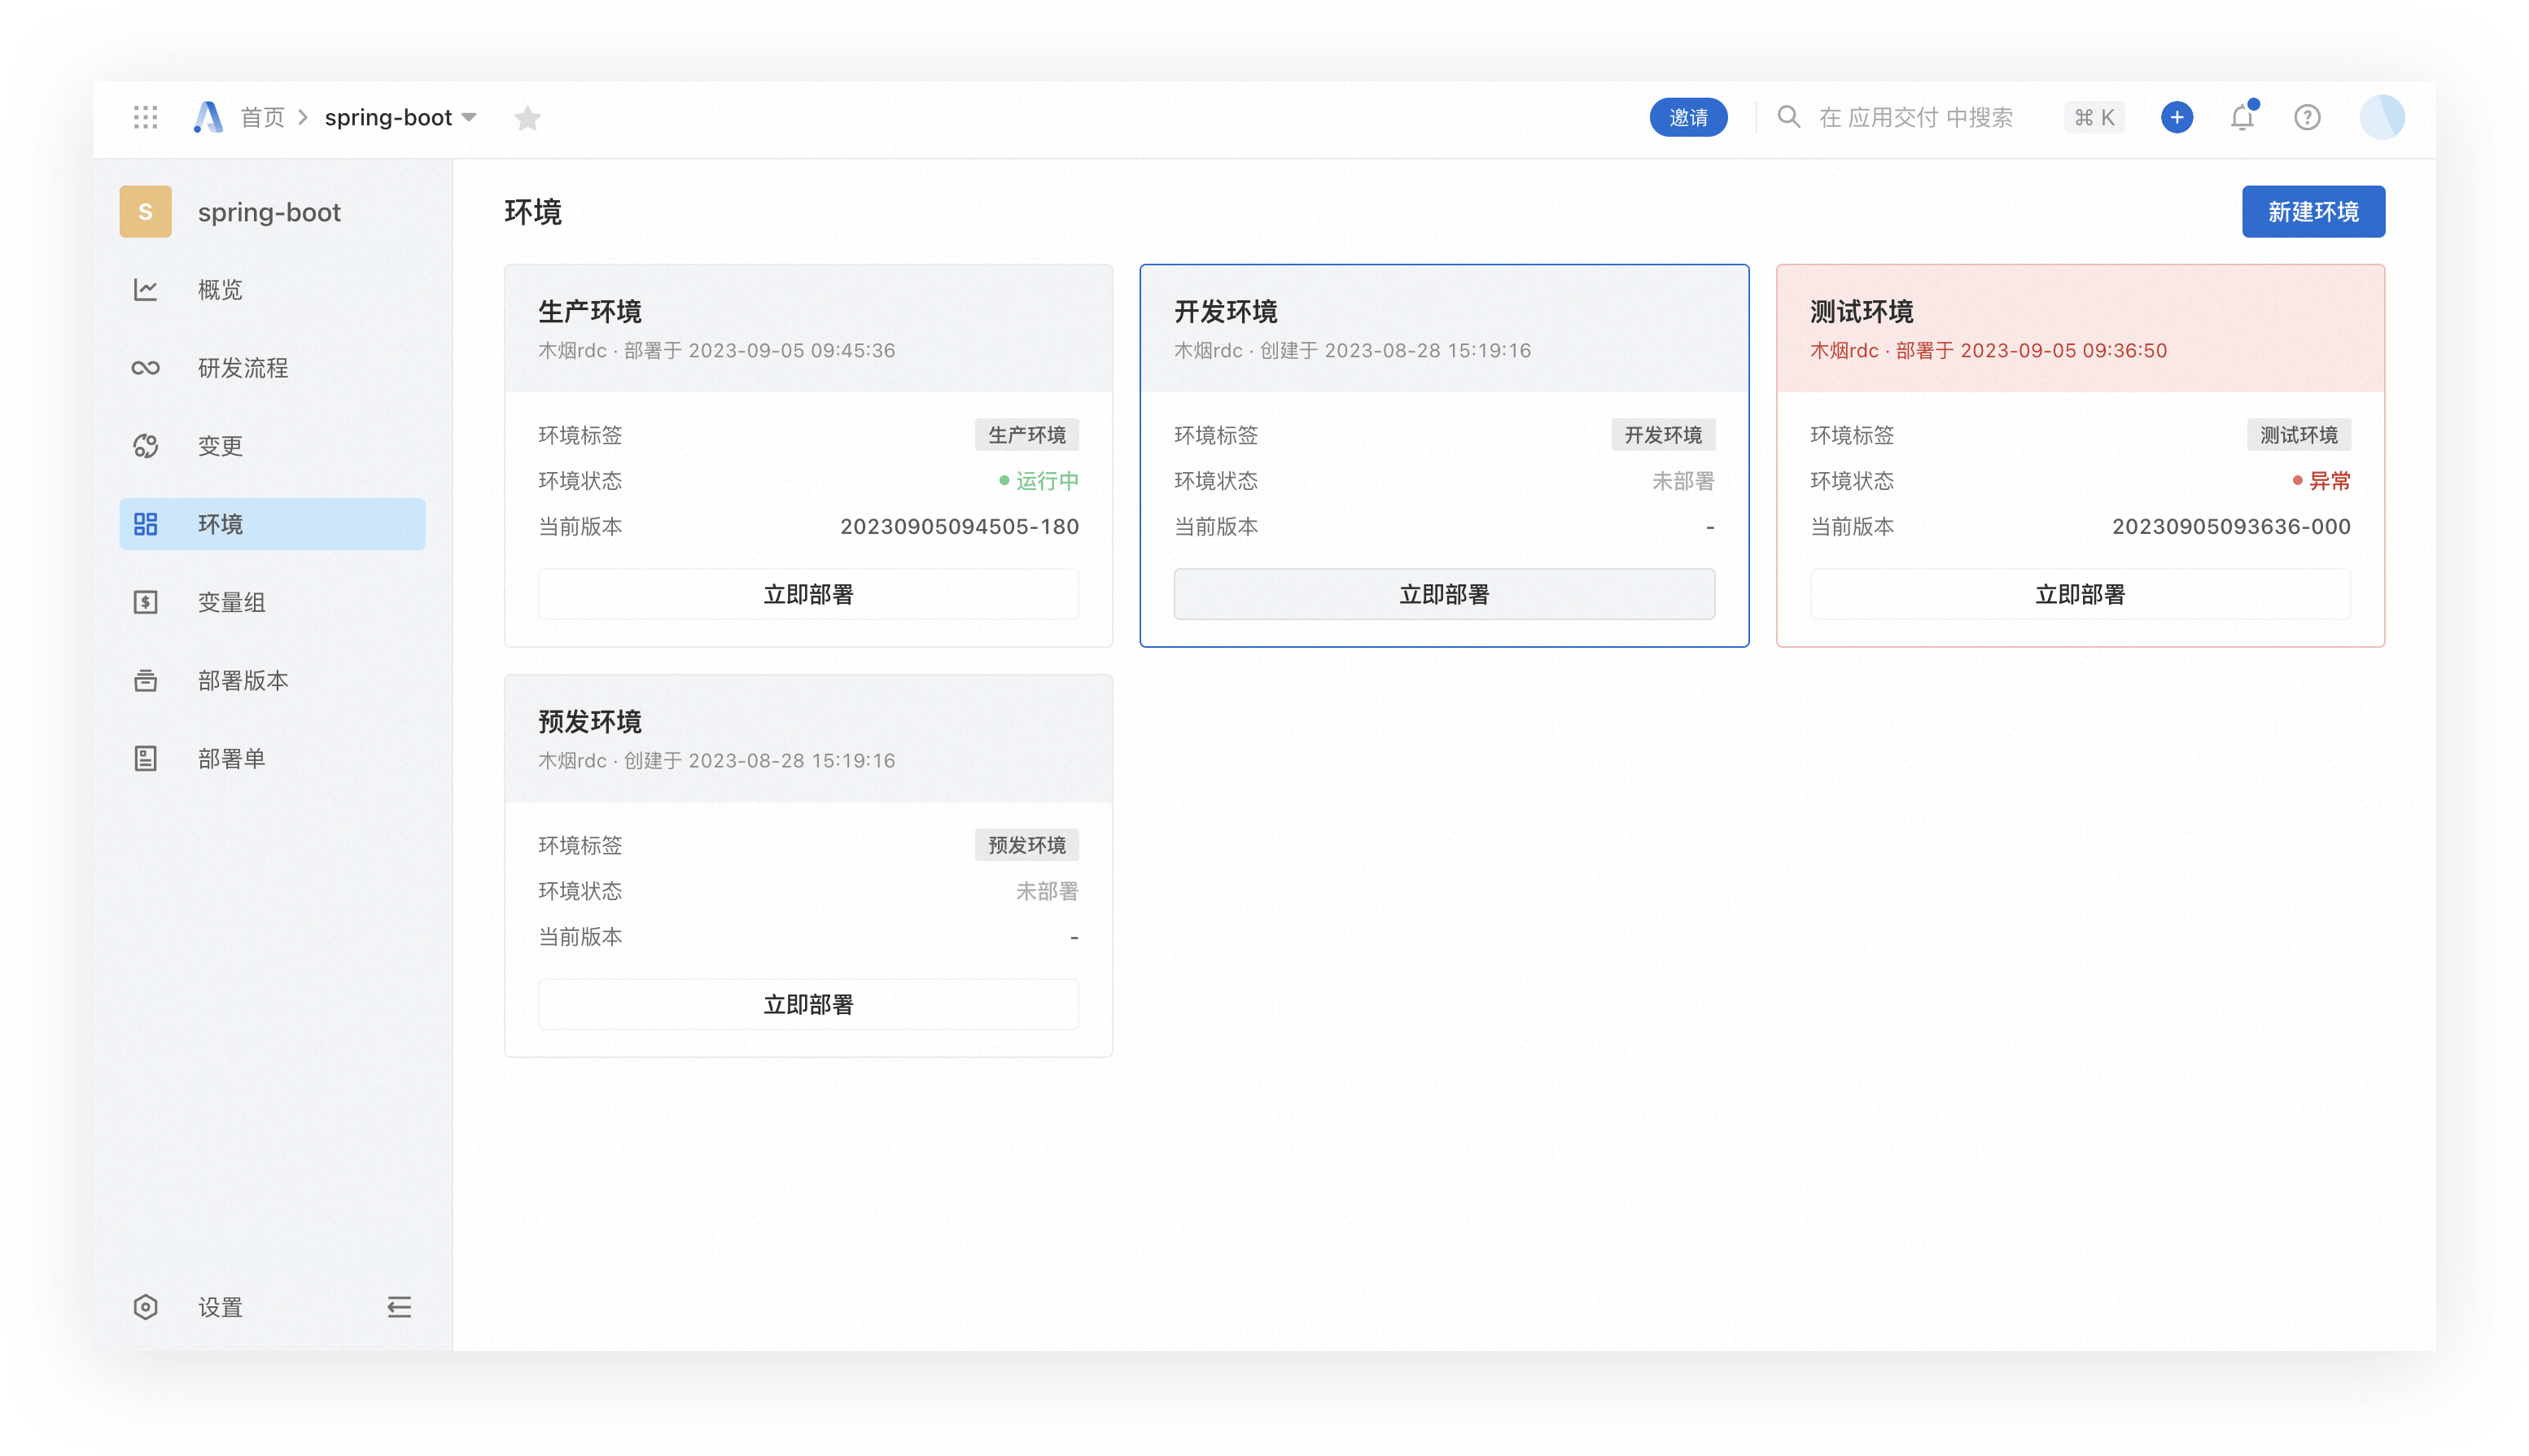This screenshot has height=1456, width=2529.
Task: Collapse the sidebar with the fold icon
Action: click(399, 1306)
